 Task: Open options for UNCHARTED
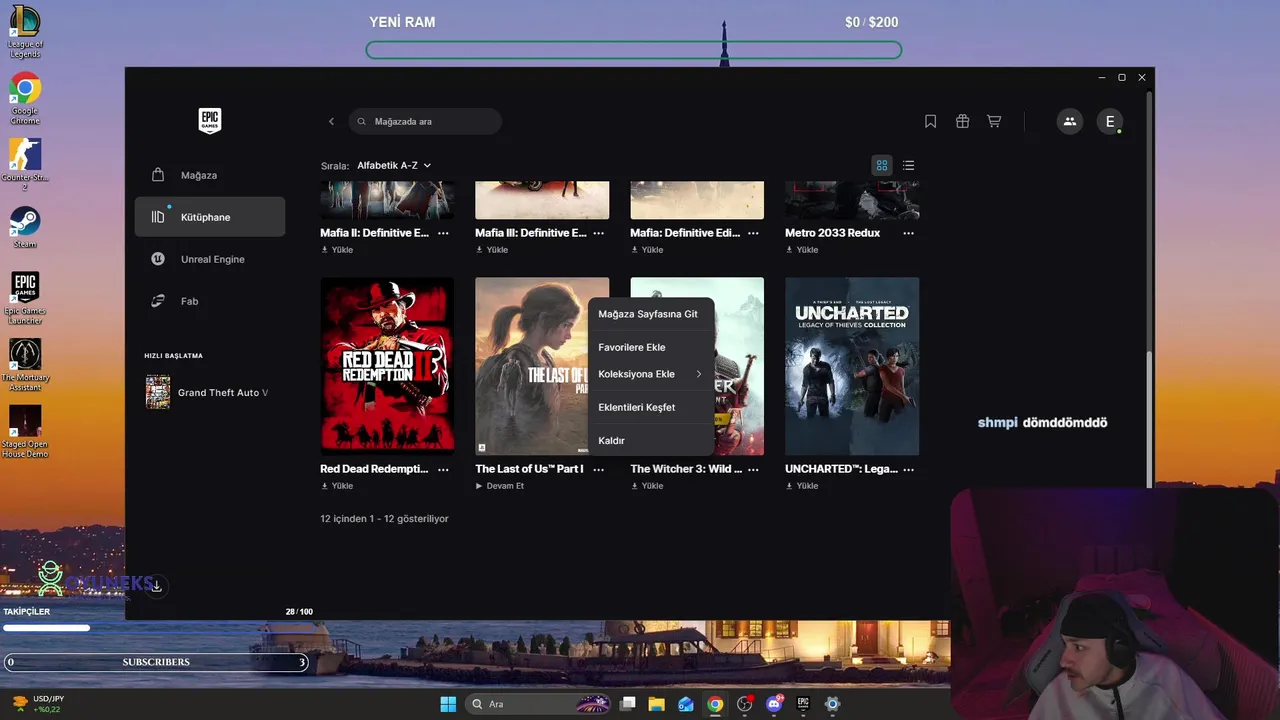(x=908, y=469)
